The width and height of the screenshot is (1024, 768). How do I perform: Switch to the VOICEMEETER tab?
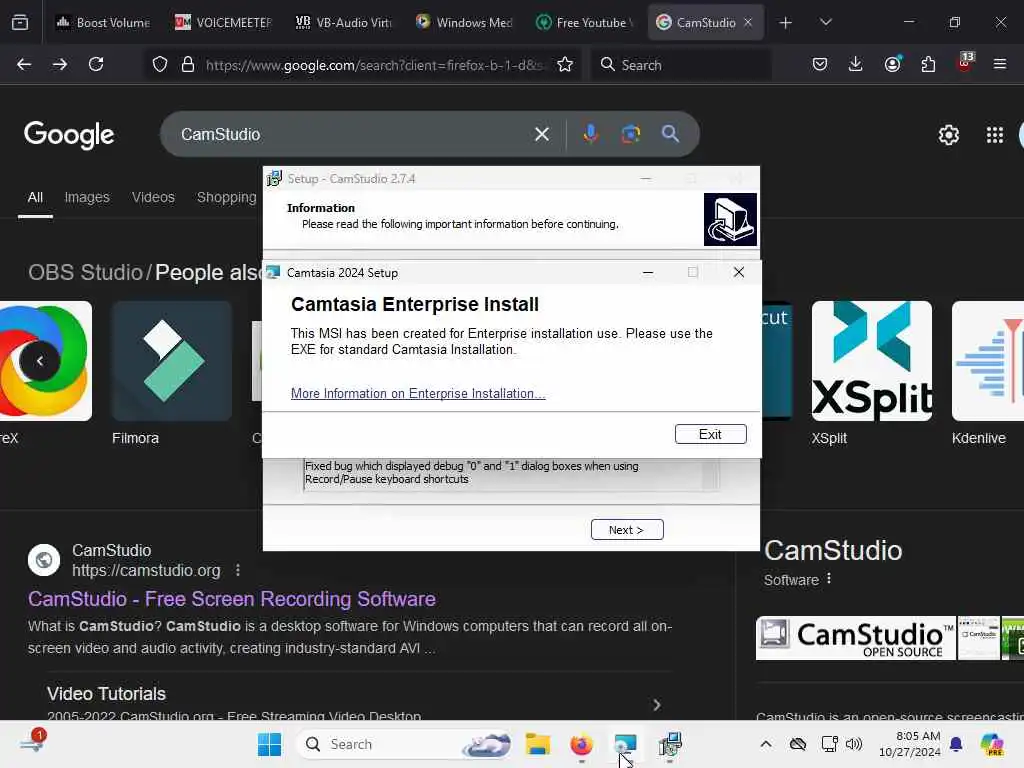pyautogui.click(x=223, y=22)
